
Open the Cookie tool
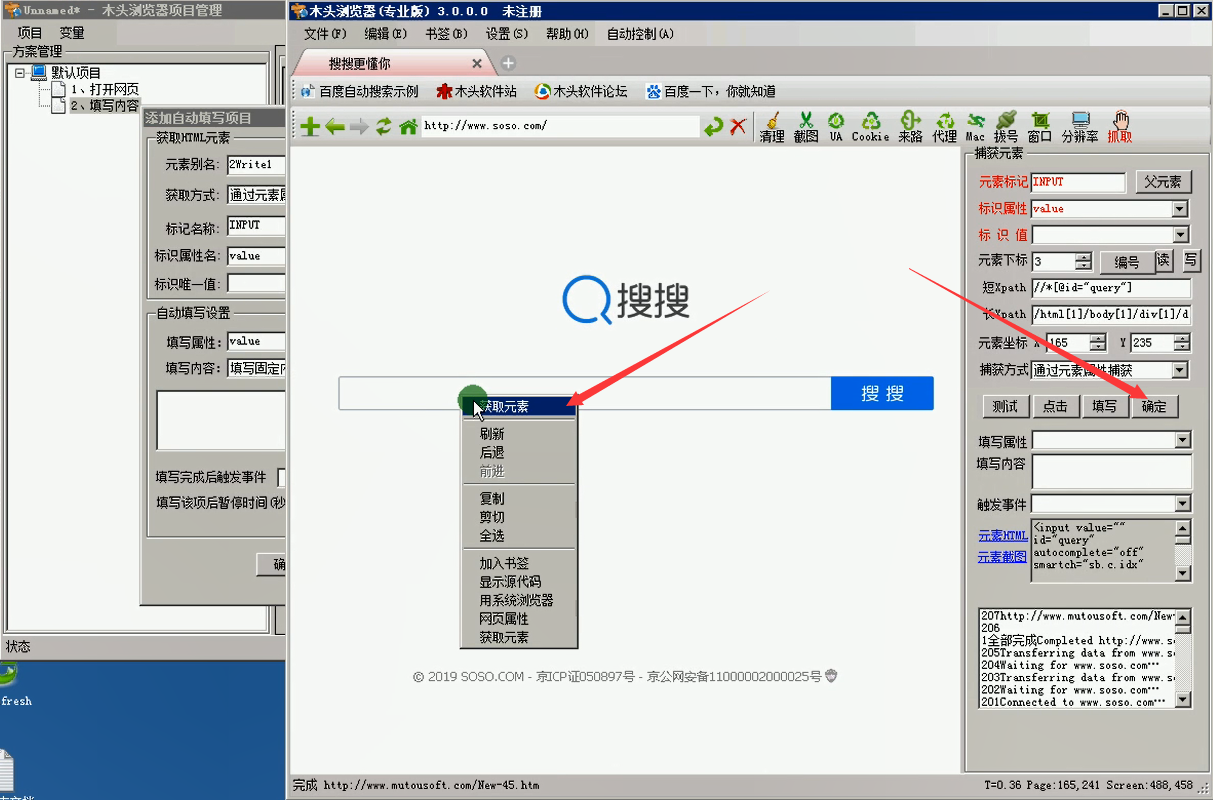point(870,127)
